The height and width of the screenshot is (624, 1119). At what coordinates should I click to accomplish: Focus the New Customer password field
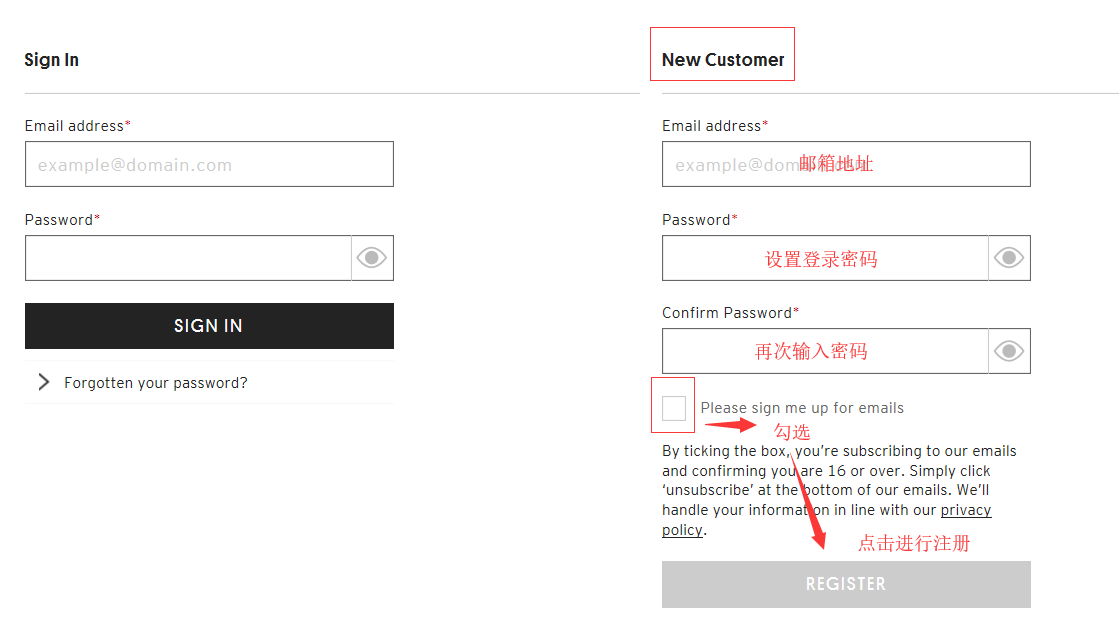[824, 258]
